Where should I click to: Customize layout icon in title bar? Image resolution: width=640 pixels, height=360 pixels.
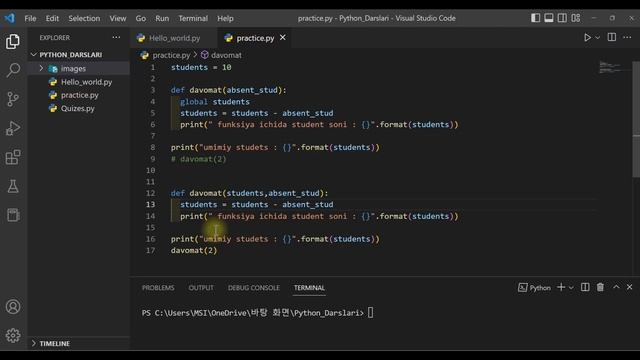click(576, 18)
